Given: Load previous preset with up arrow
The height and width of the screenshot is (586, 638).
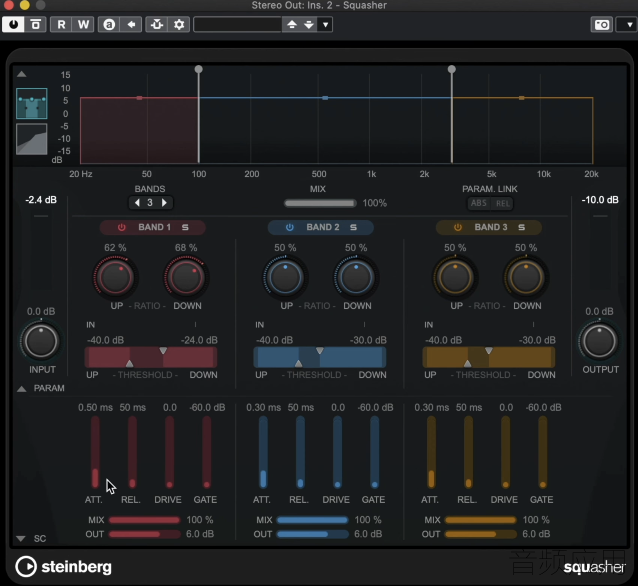Looking at the screenshot, I should [292, 25].
